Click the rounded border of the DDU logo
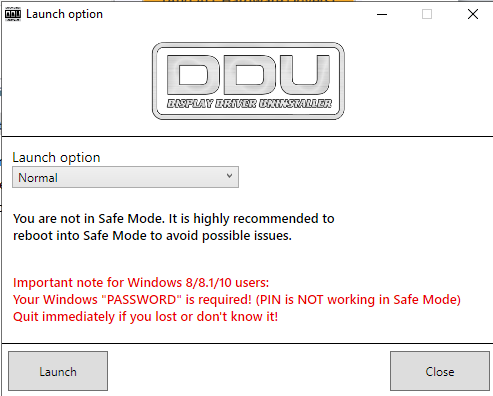The image size is (493, 396). pyautogui.click(x=248, y=45)
